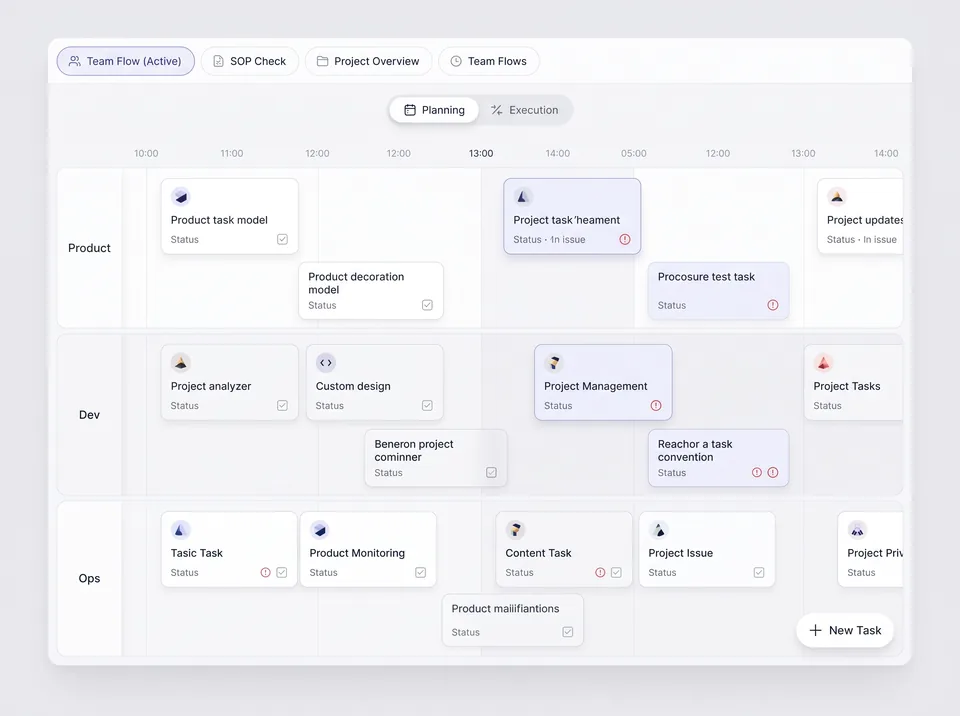960x716 pixels.
Task: Click the Project task'heament card avatar icon
Action: [x=522, y=197]
